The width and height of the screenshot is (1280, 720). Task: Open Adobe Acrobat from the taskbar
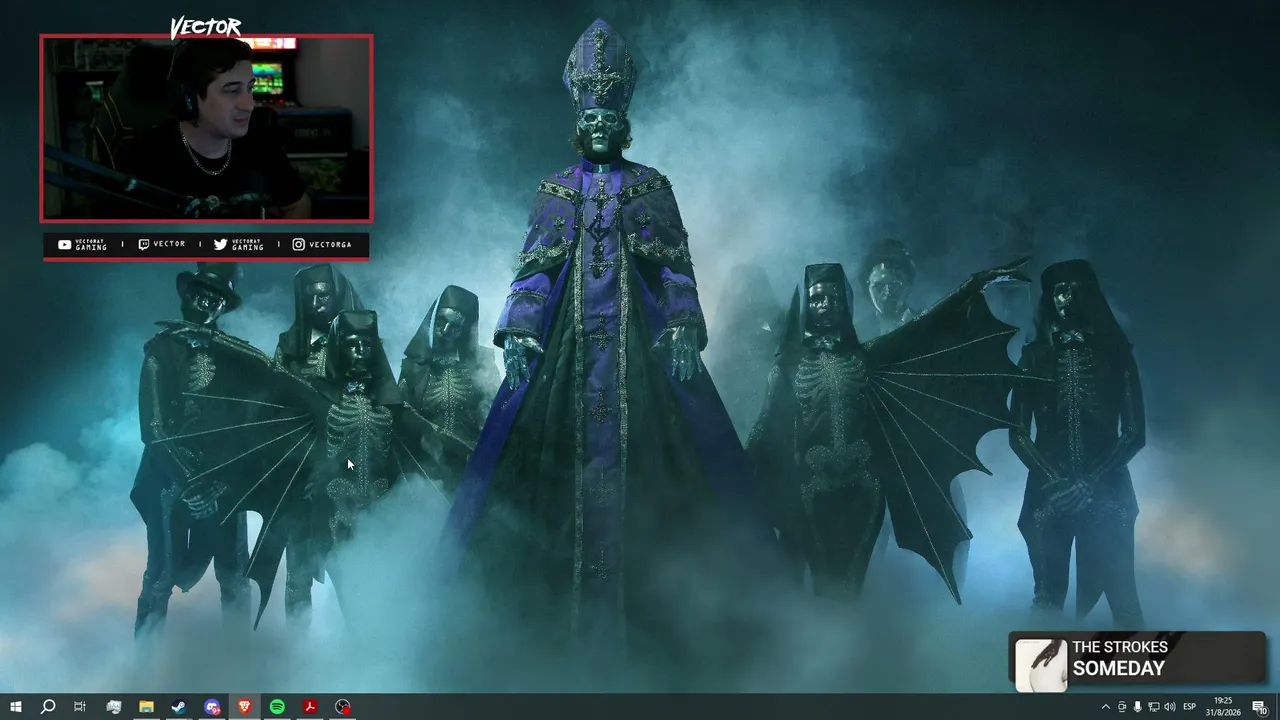310,707
